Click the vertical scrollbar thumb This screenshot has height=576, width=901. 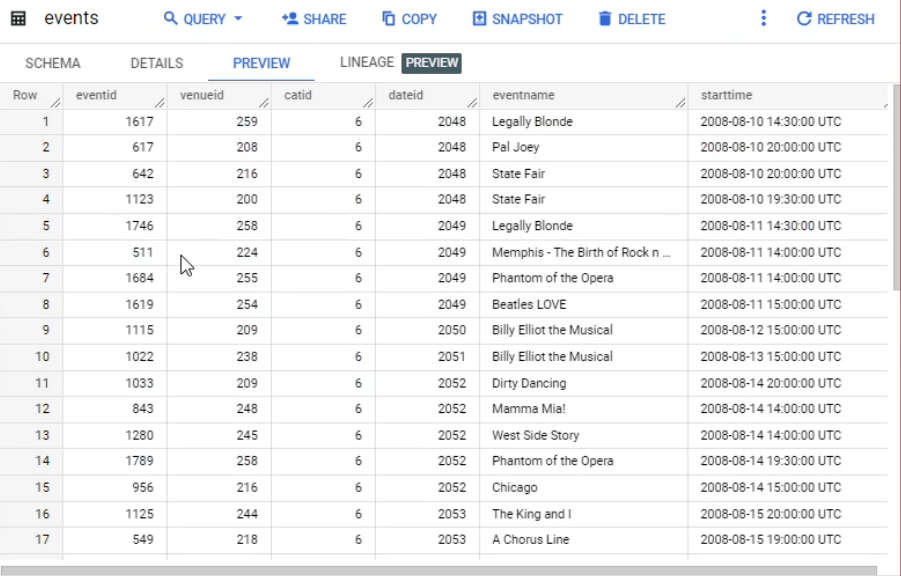[896, 187]
